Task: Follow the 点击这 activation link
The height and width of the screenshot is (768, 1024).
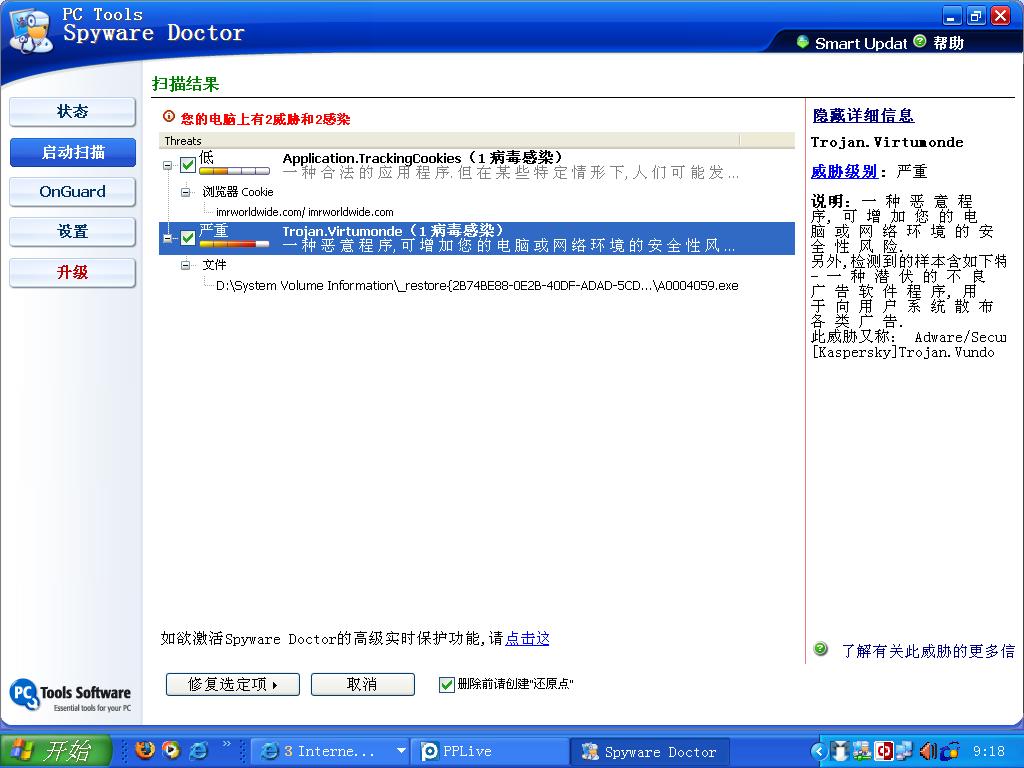Action: pyautogui.click(x=527, y=639)
